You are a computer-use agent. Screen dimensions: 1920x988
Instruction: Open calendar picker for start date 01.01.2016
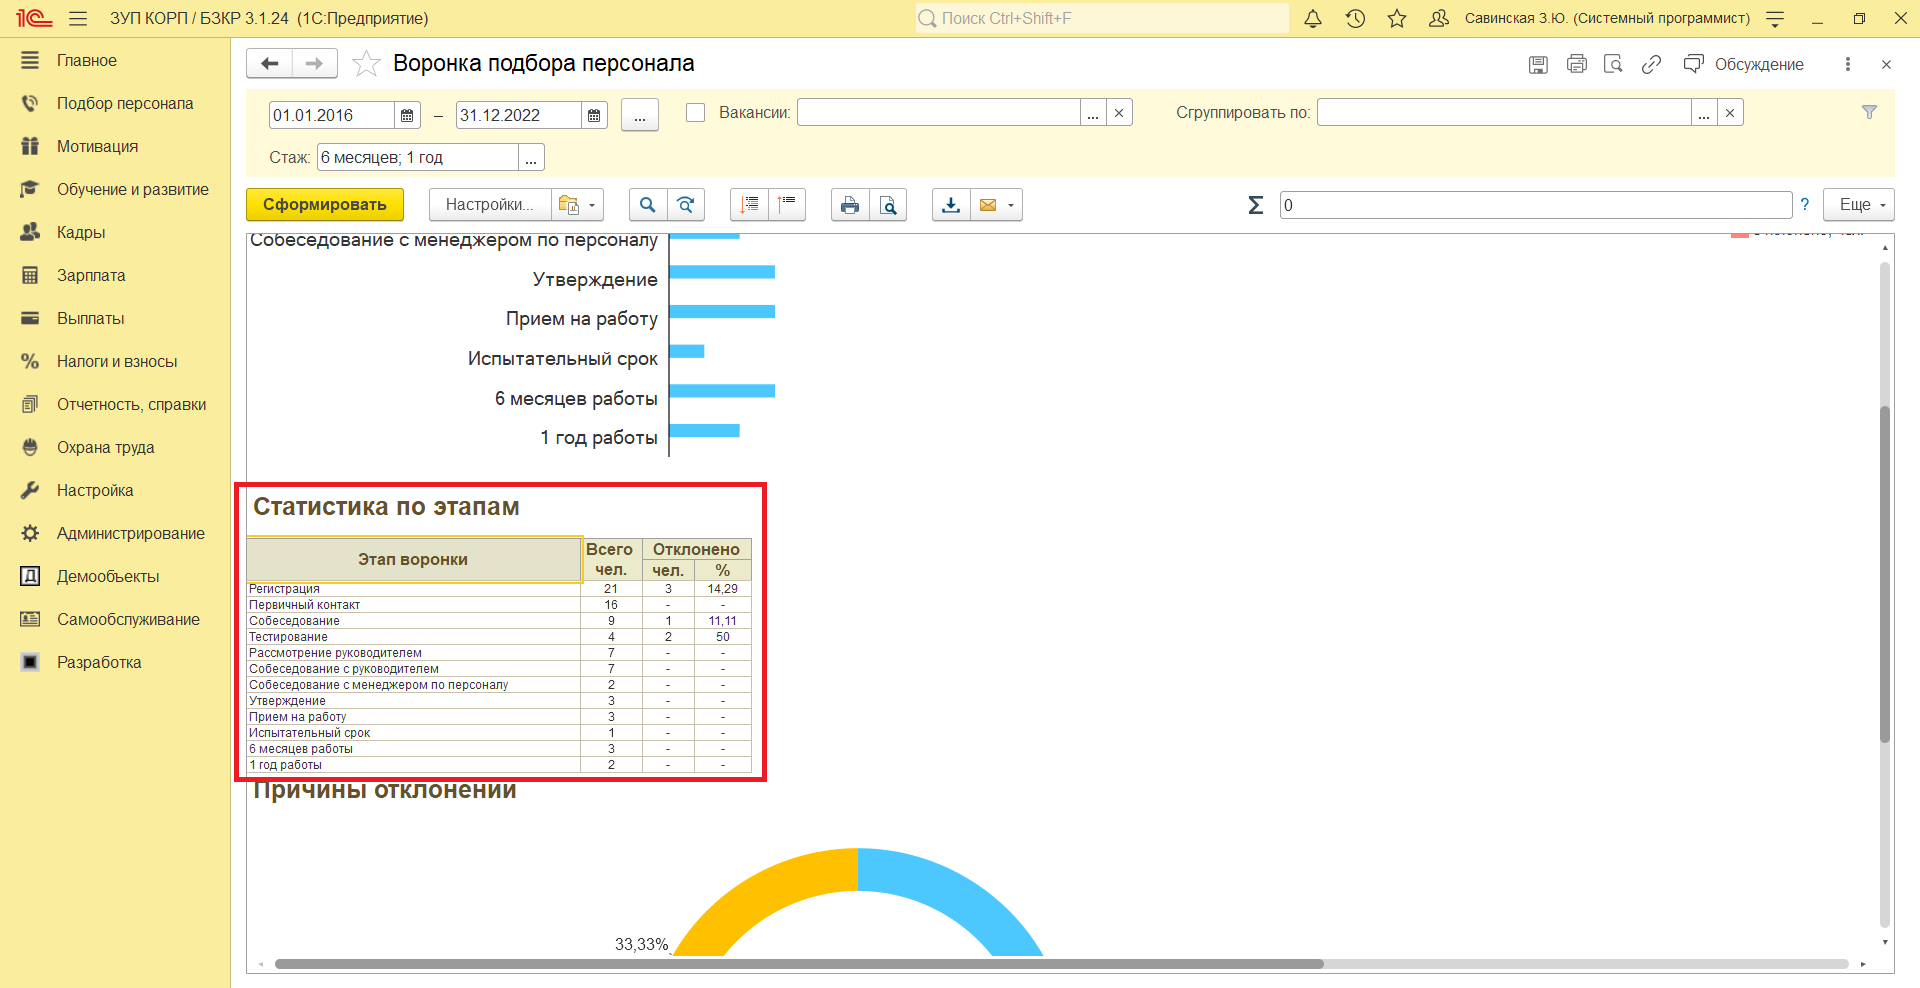[x=407, y=116]
